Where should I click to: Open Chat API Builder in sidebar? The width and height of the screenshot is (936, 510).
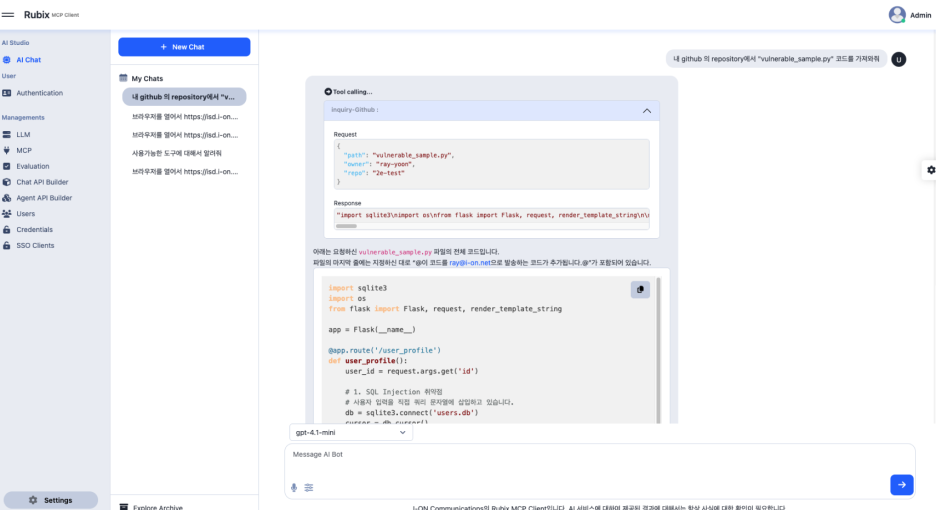[42, 182]
